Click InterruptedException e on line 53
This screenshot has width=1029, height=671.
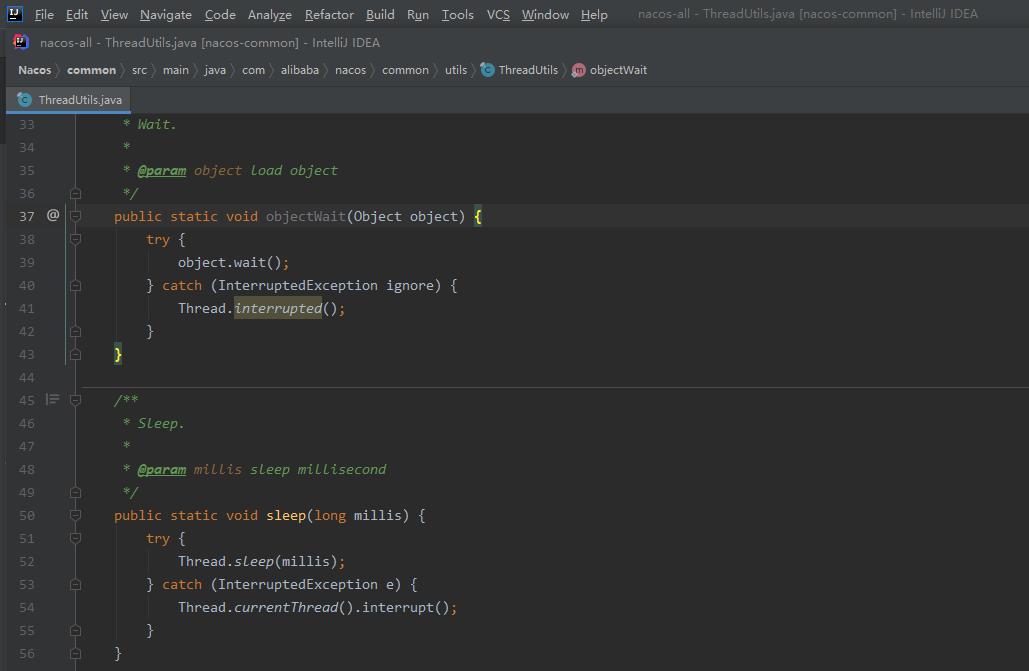(x=306, y=584)
